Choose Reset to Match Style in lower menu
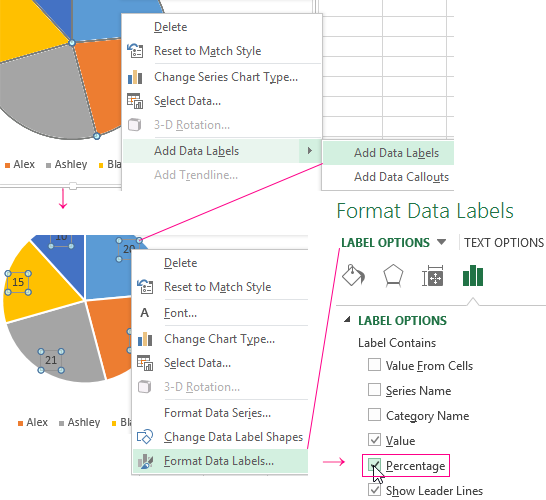The width and height of the screenshot is (546, 500). coord(218,287)
